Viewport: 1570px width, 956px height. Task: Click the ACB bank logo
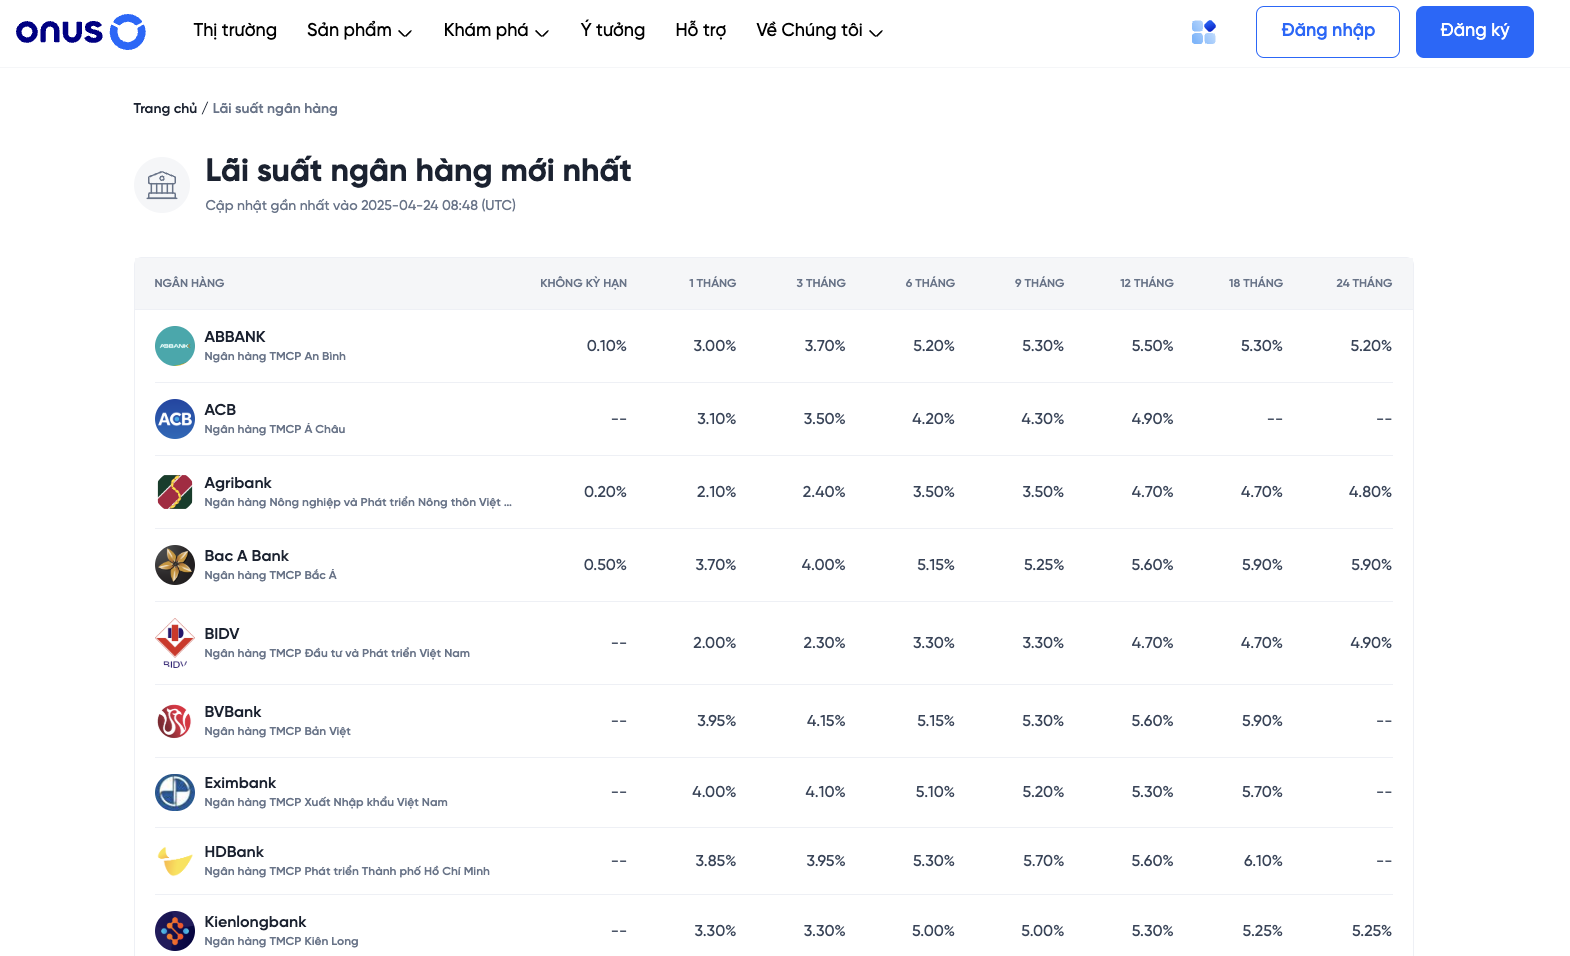[x=175, y=419]
